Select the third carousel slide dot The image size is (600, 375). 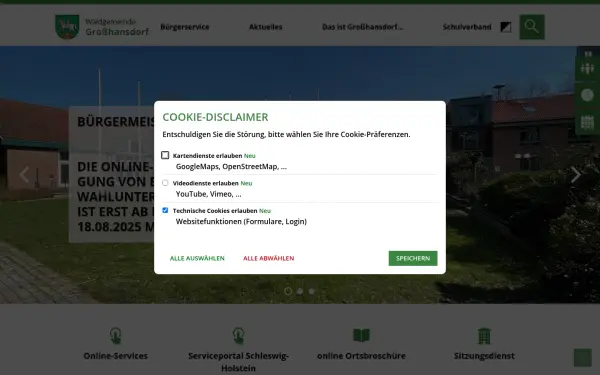312,291
